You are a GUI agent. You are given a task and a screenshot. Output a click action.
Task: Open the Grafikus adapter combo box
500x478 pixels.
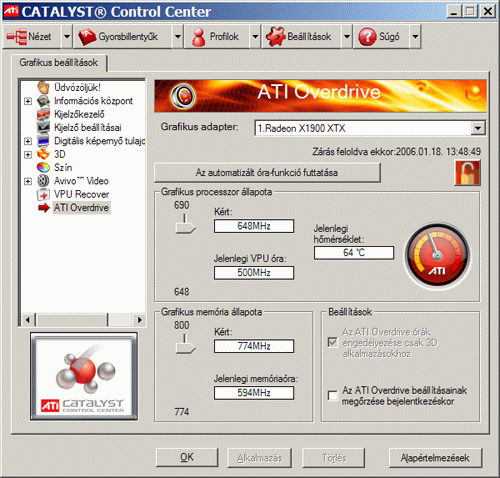click(370, 128)
